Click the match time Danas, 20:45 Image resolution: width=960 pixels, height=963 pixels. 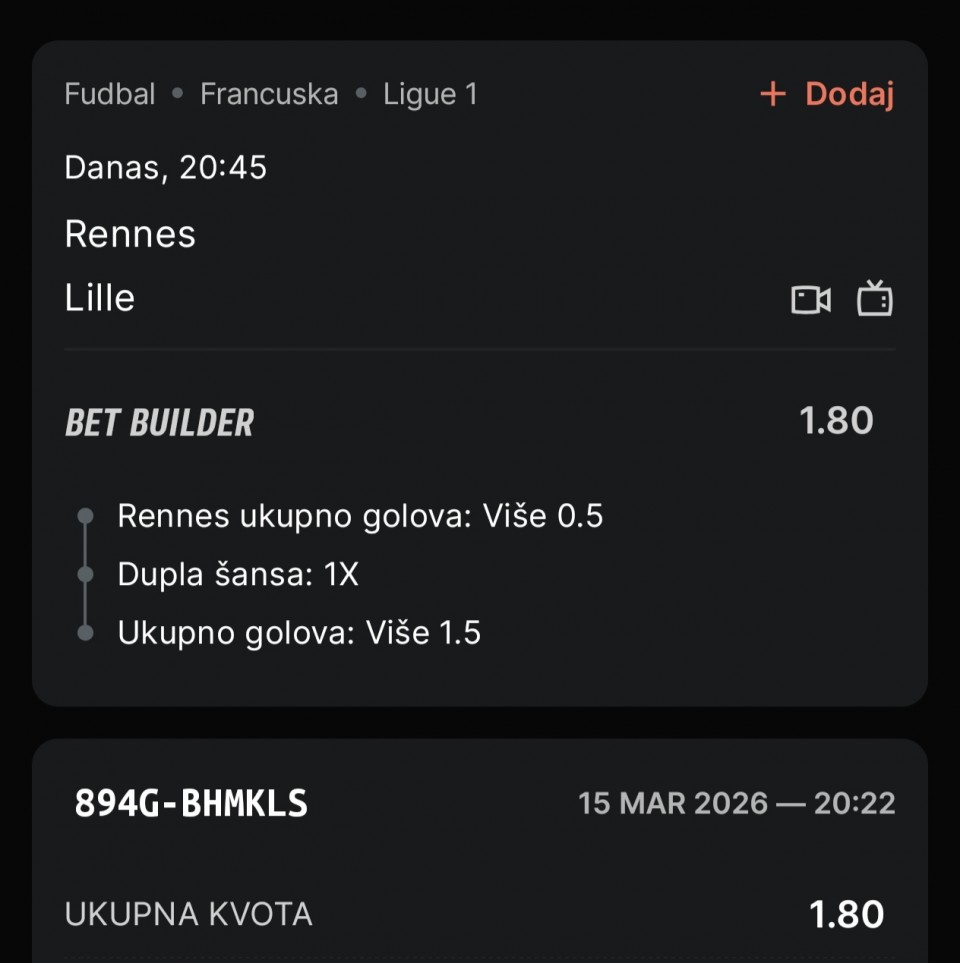[x=166, y=167]
